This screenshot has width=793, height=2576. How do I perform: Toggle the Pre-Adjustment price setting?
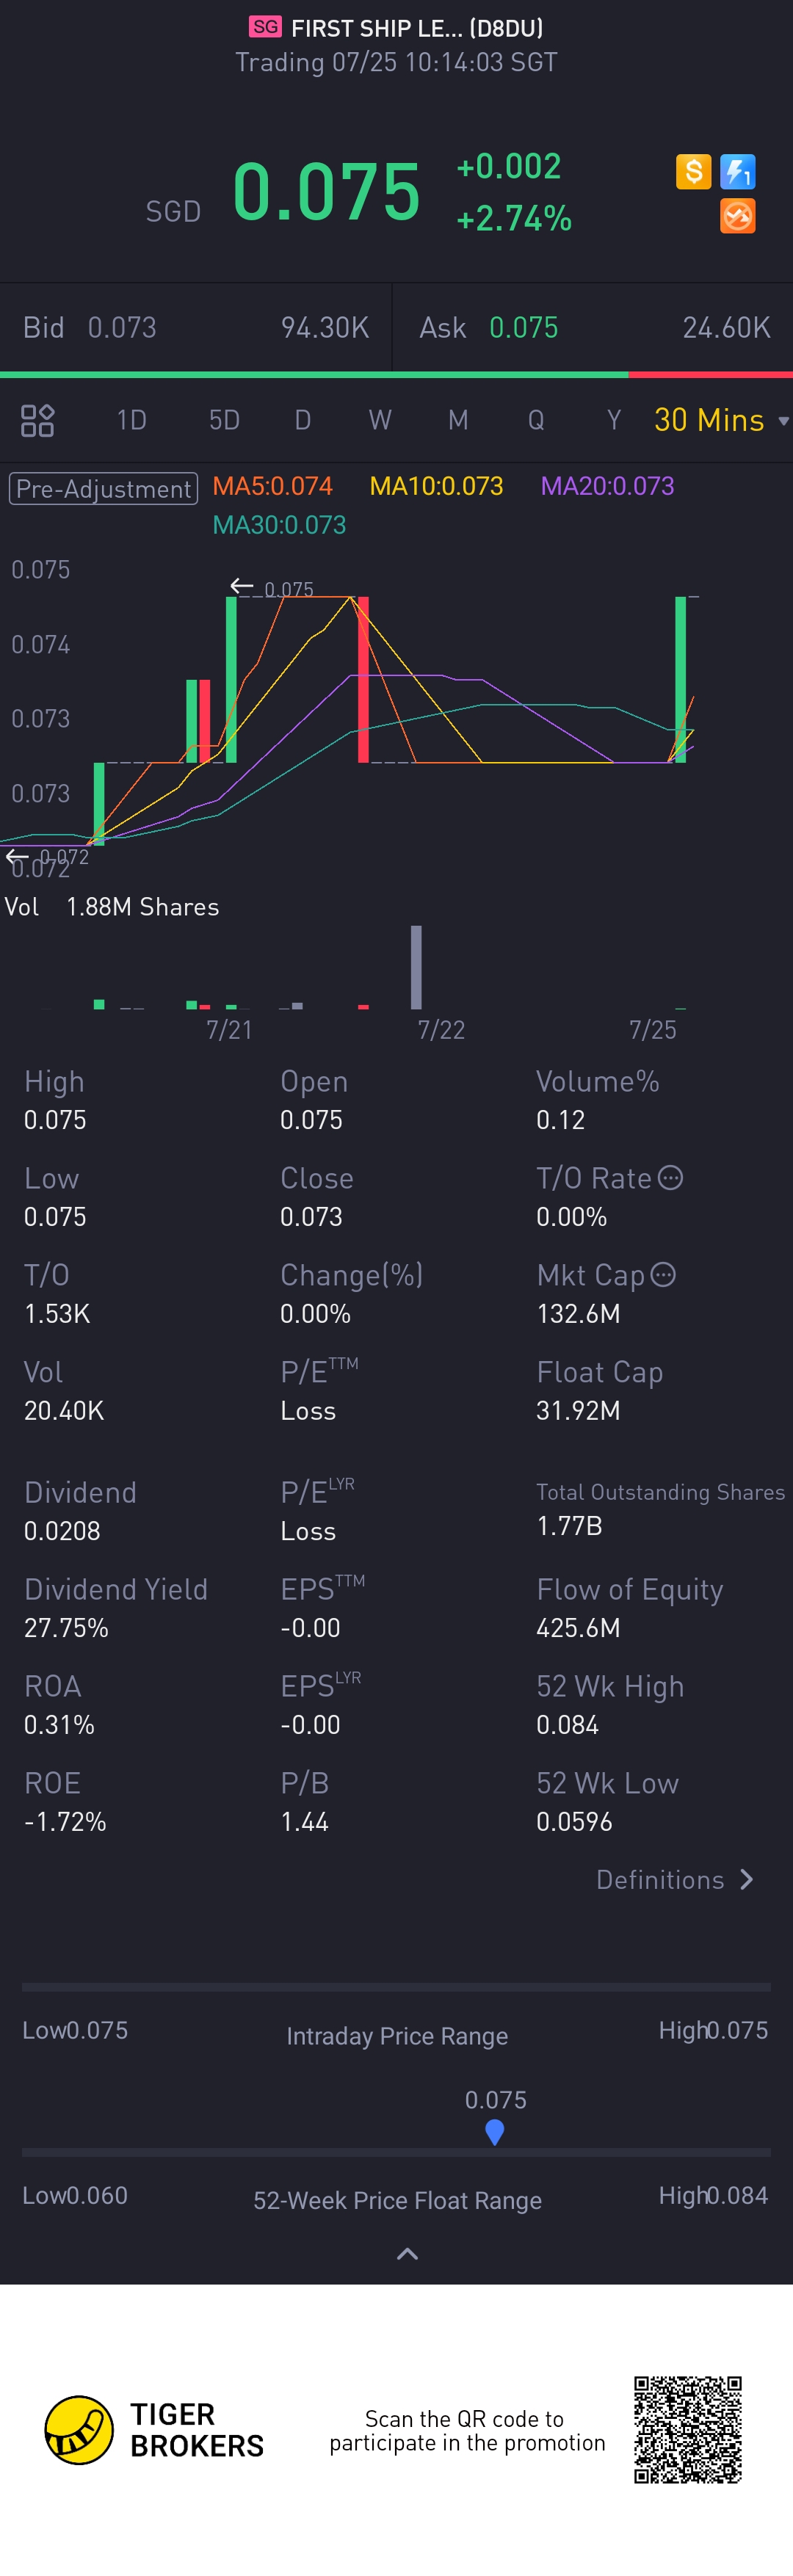(103, 488)
